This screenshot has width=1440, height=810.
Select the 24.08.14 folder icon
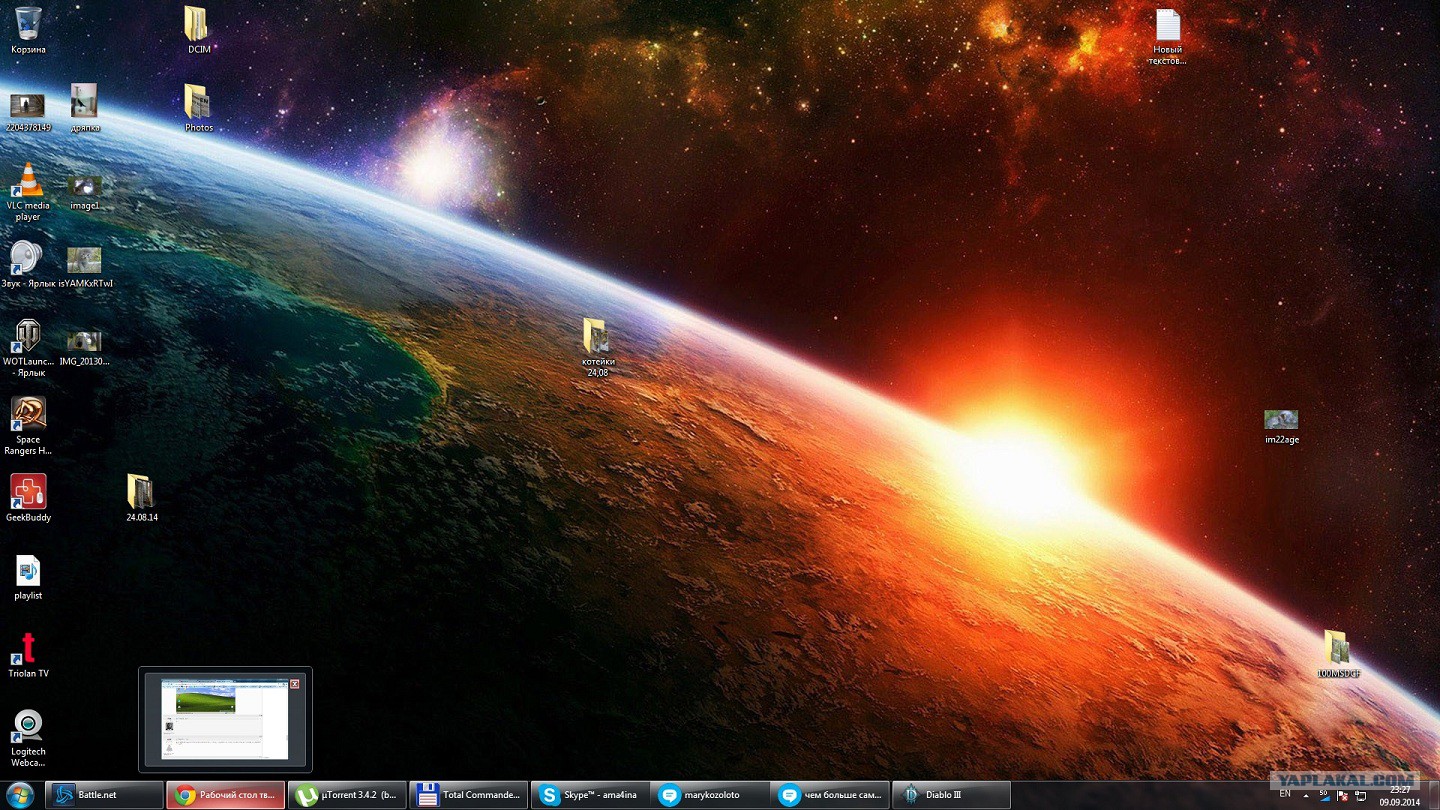point(141,497)
